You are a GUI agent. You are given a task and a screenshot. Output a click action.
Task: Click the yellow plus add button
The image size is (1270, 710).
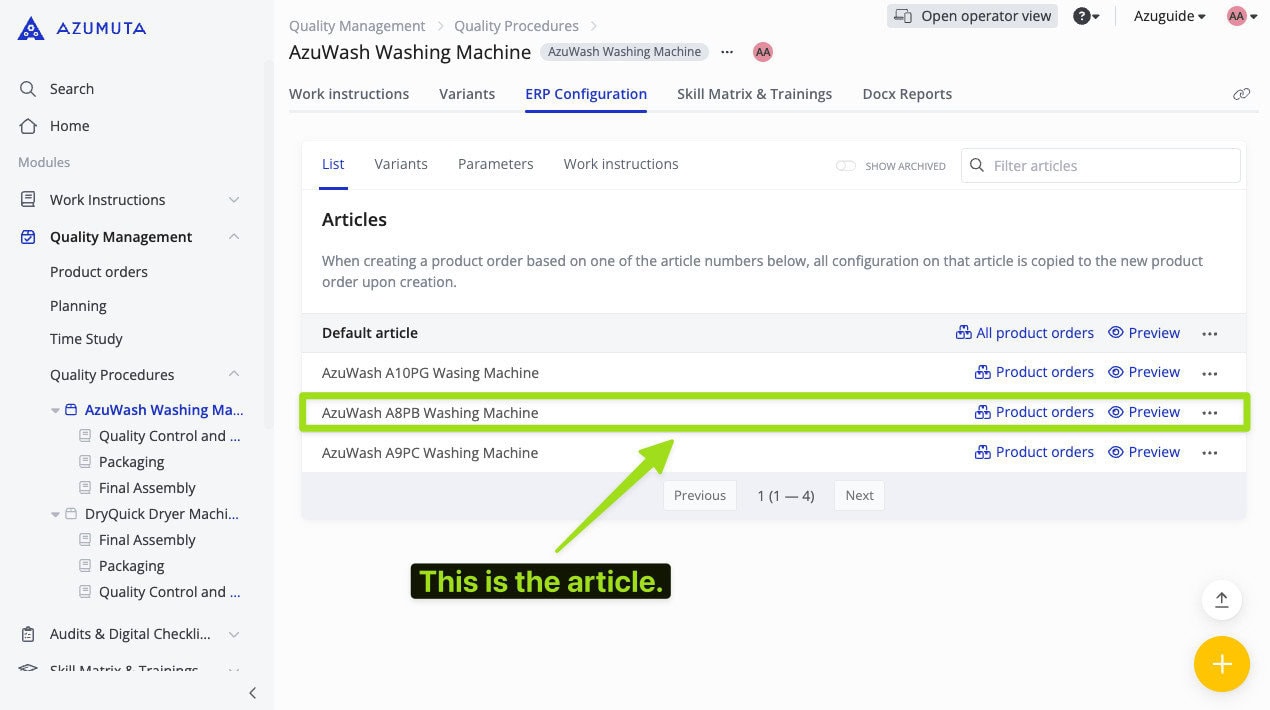[1221, 664]
